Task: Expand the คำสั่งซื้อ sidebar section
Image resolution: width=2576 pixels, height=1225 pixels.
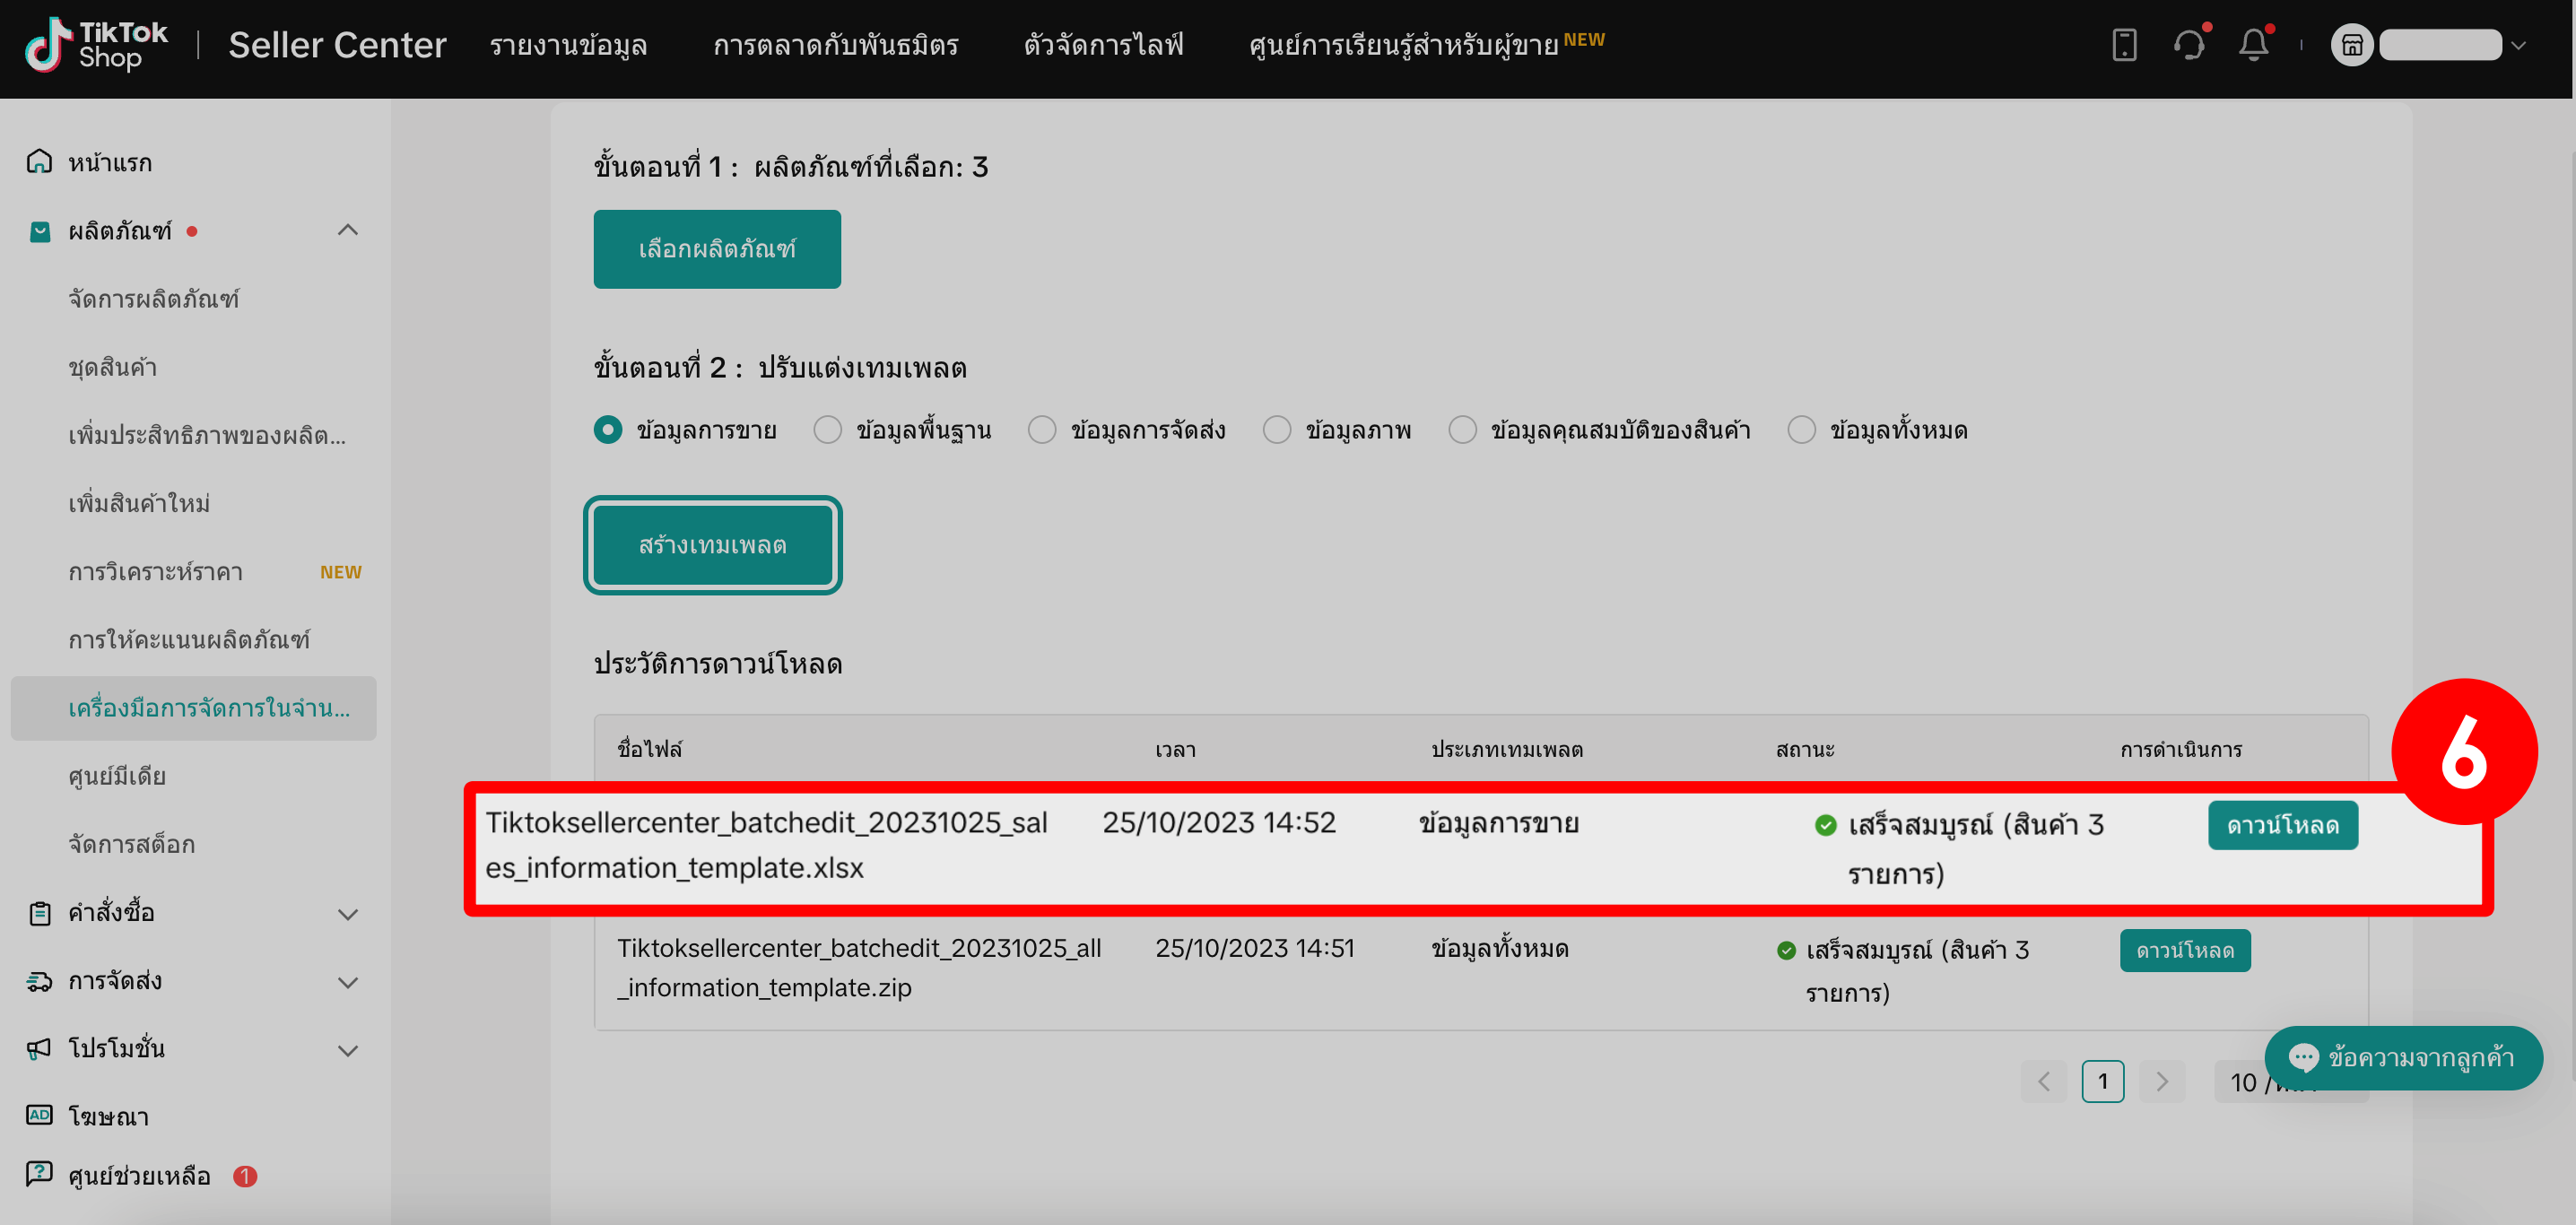Action: 348,913
